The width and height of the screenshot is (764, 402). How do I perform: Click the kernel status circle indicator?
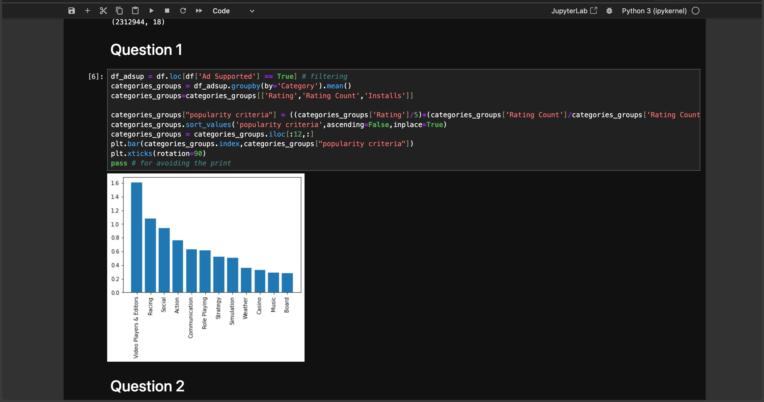(696, 10)
